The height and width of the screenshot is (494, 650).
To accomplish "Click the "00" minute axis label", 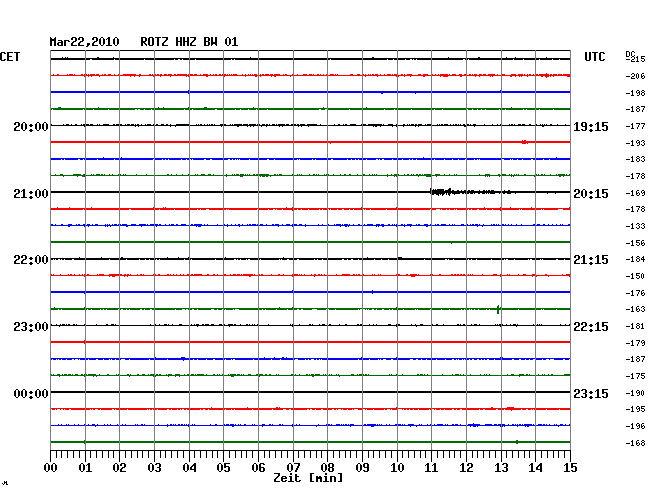I will point(51,468).
